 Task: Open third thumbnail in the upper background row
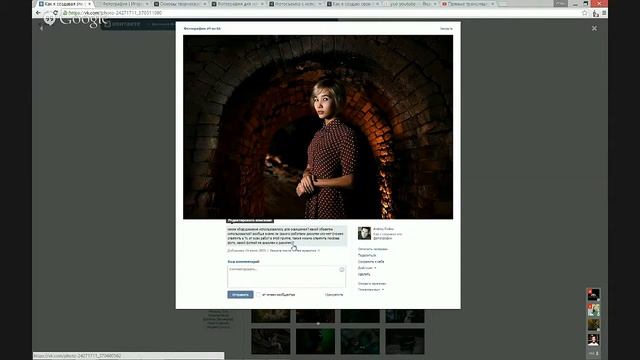point(360,316)
